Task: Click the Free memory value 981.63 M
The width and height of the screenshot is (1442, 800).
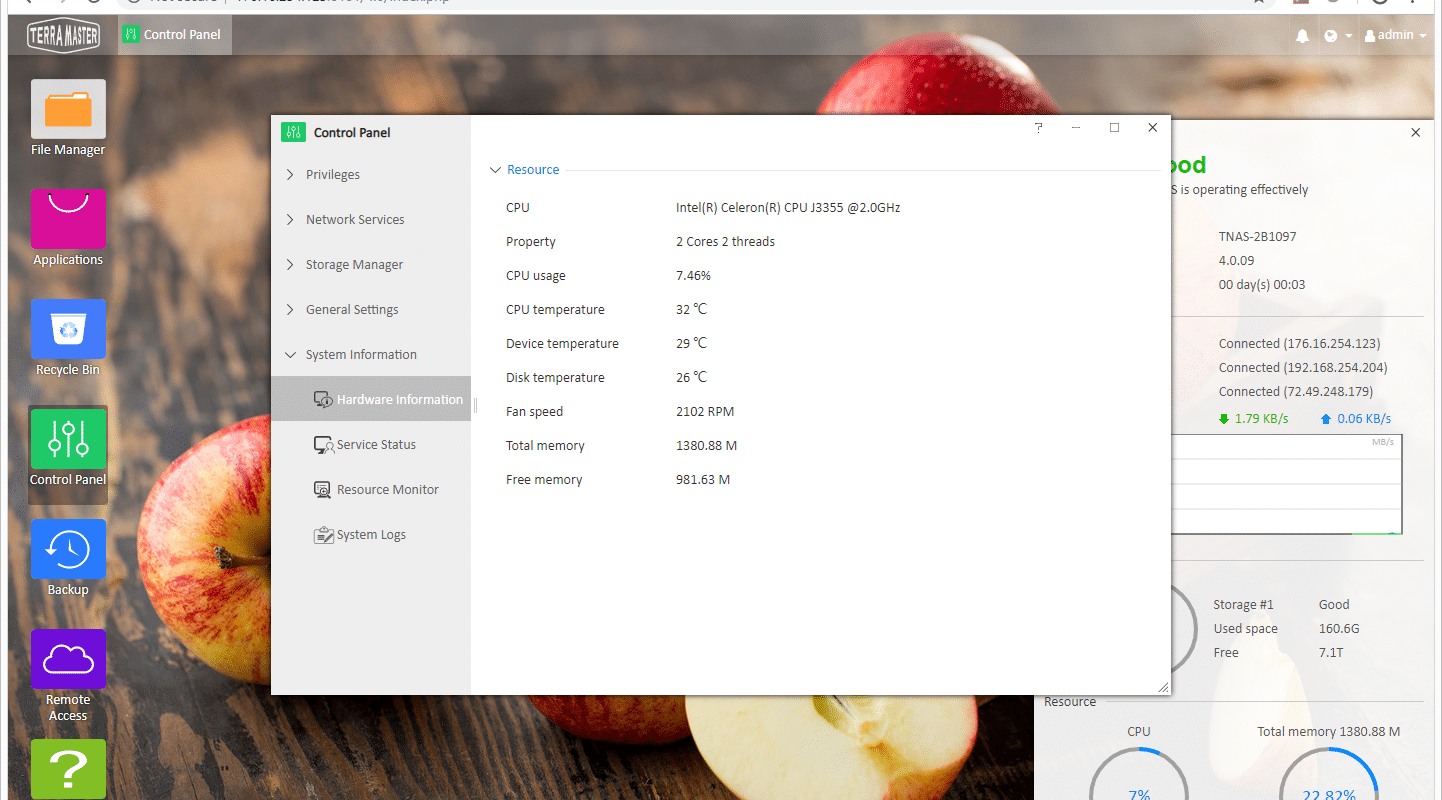Action: [x=703, y=480]
